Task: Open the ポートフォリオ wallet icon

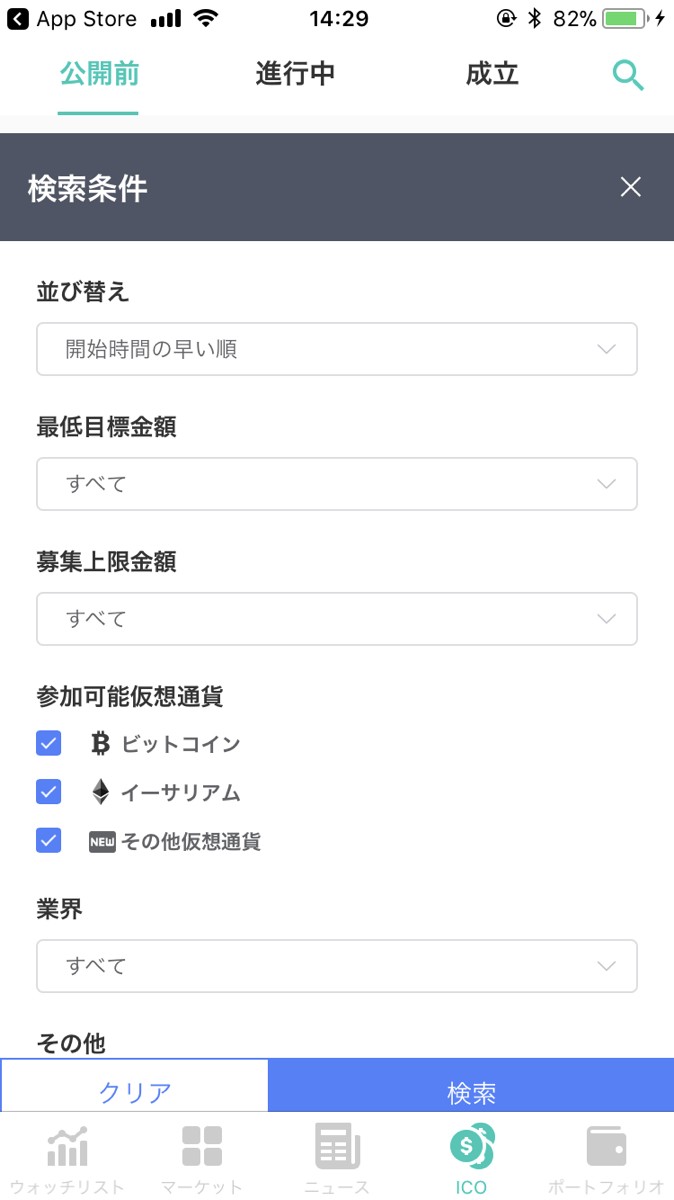Action: (606, 1147)
